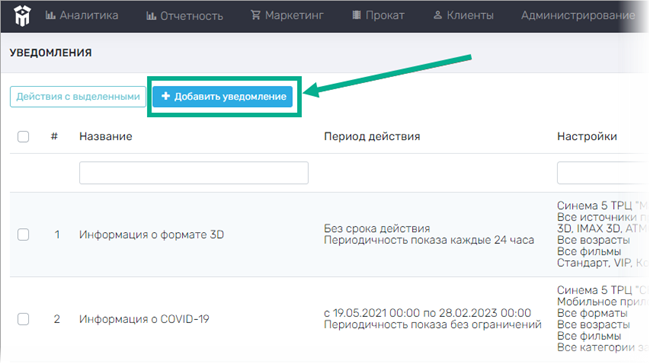Focus the Настройки filter input
The height and width of the screenshot is (364, 650).
(x=603, y=173)
